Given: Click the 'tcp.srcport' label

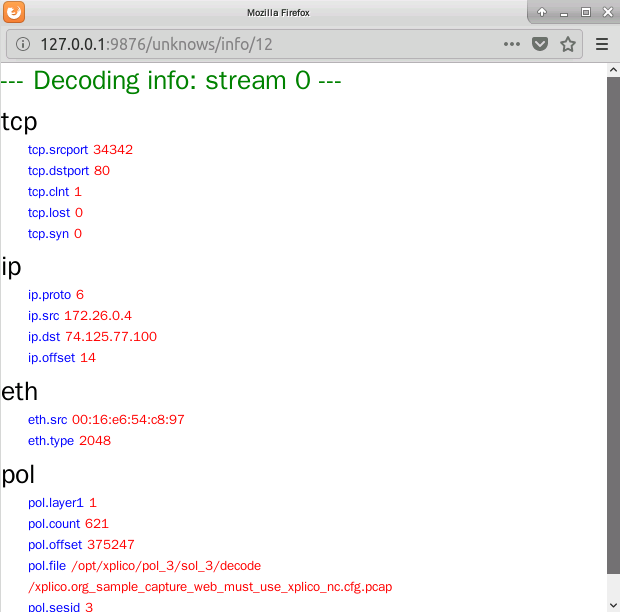Looking at the screenshot, I should pyautogui.click(x=58, y=150).
